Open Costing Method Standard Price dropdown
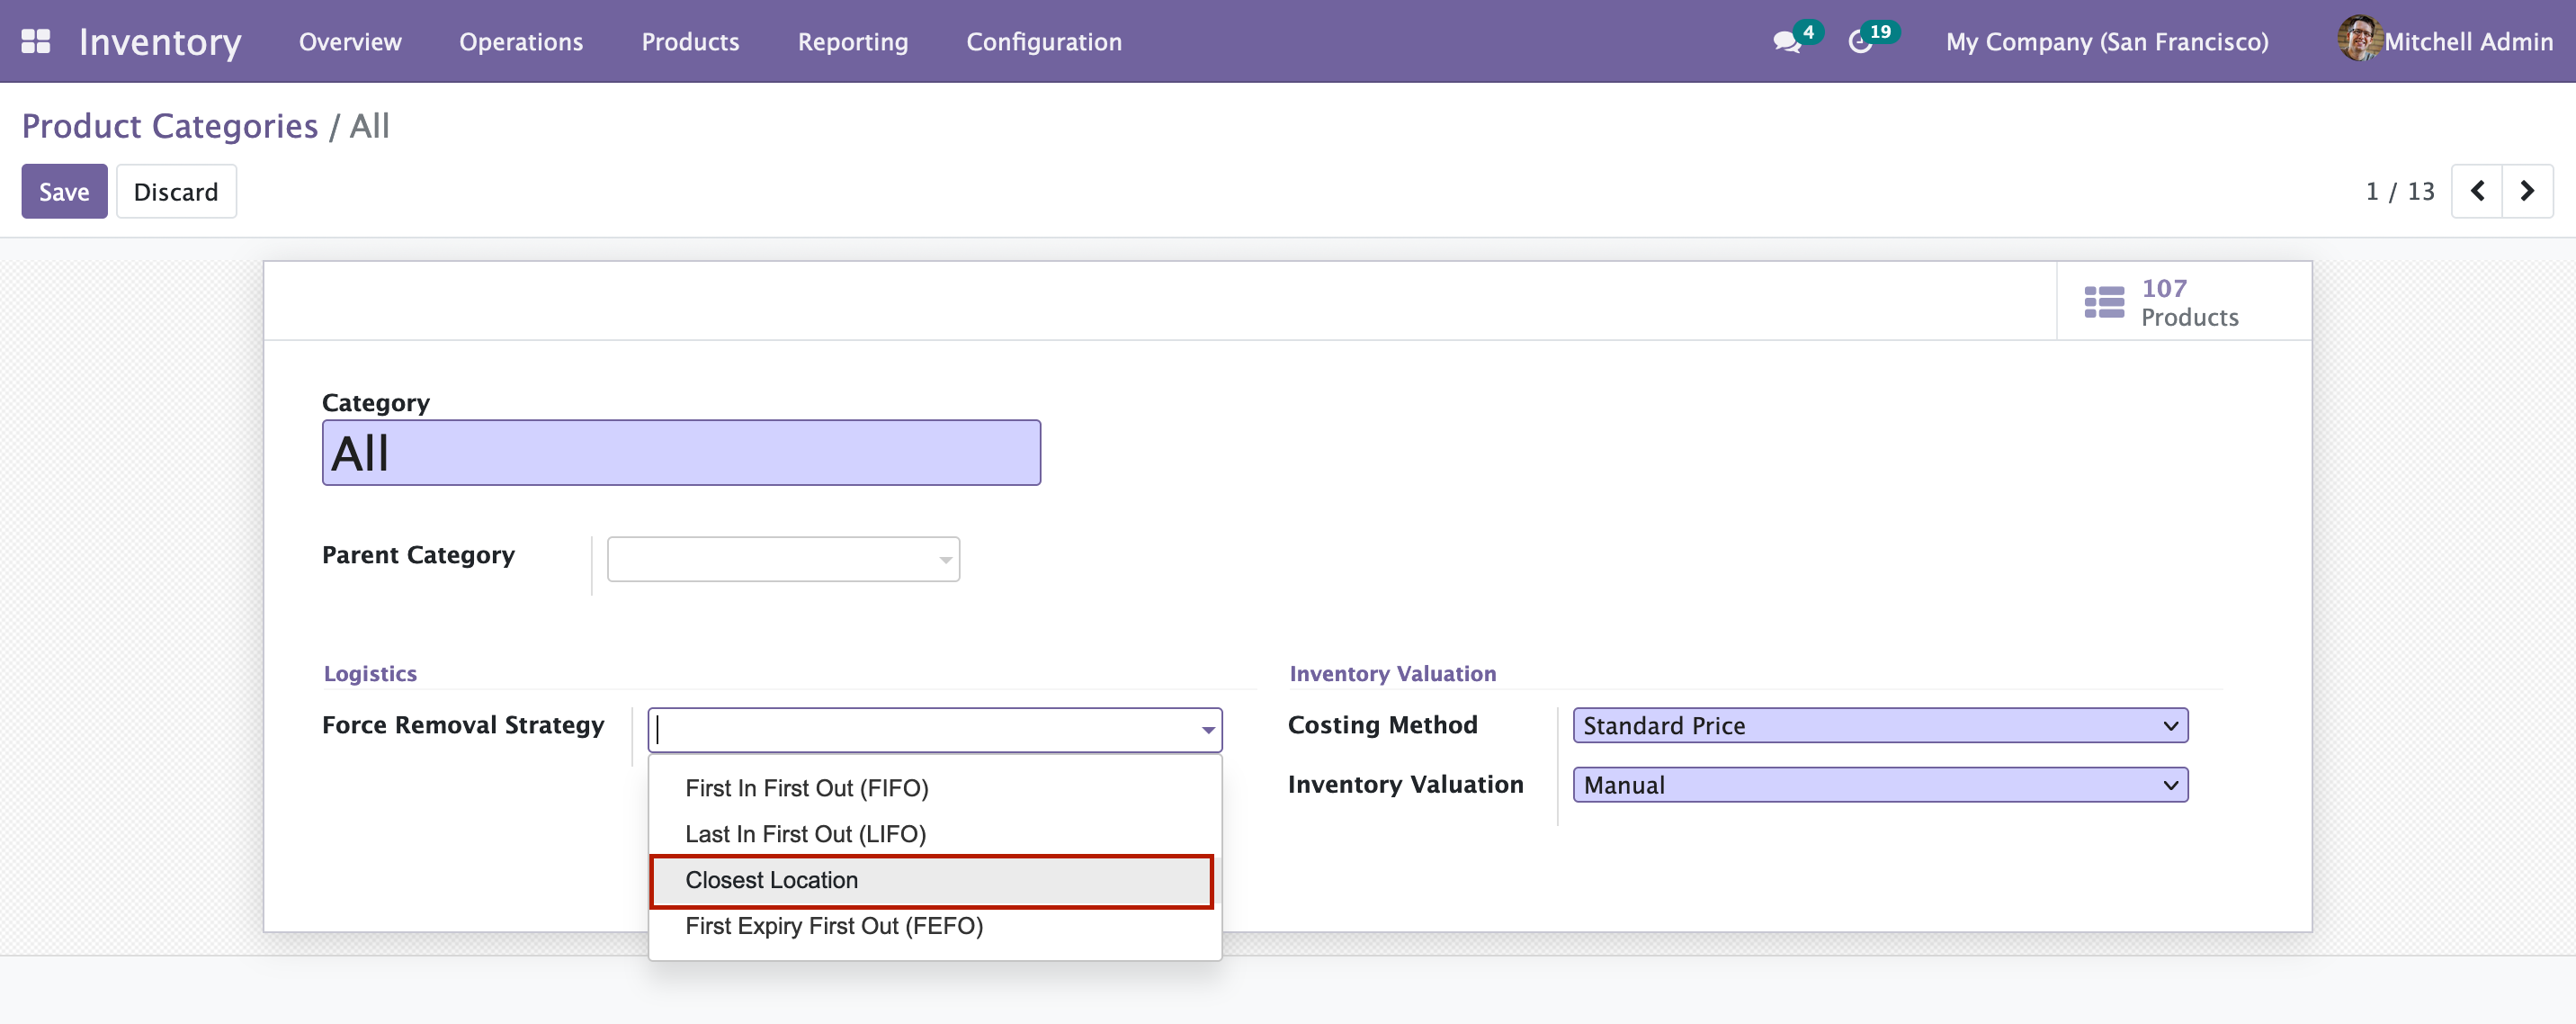2576x1024 pixels. coord(1880,725)
